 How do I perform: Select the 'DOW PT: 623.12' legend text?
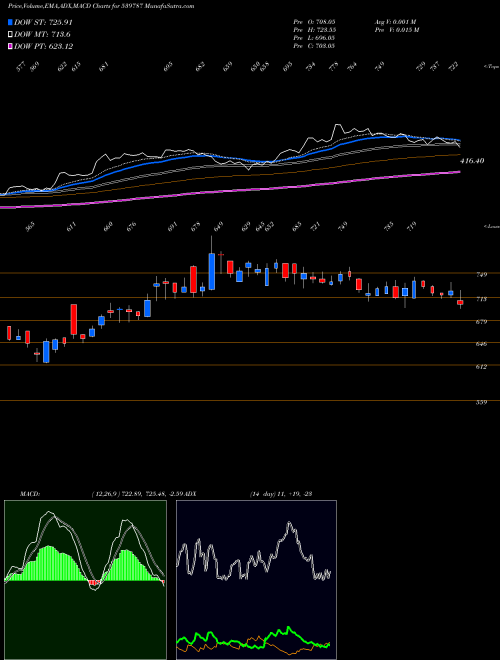[43, 46]
